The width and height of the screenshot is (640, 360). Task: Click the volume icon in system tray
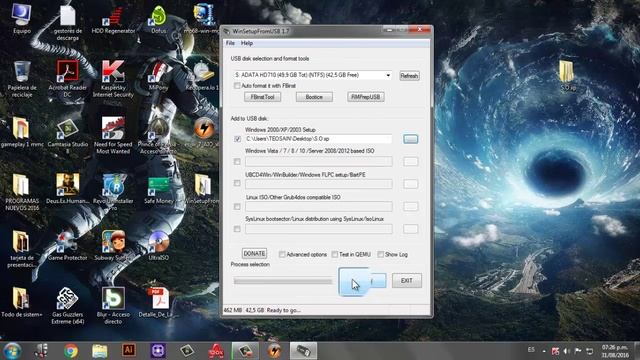(x=567, y=351)
